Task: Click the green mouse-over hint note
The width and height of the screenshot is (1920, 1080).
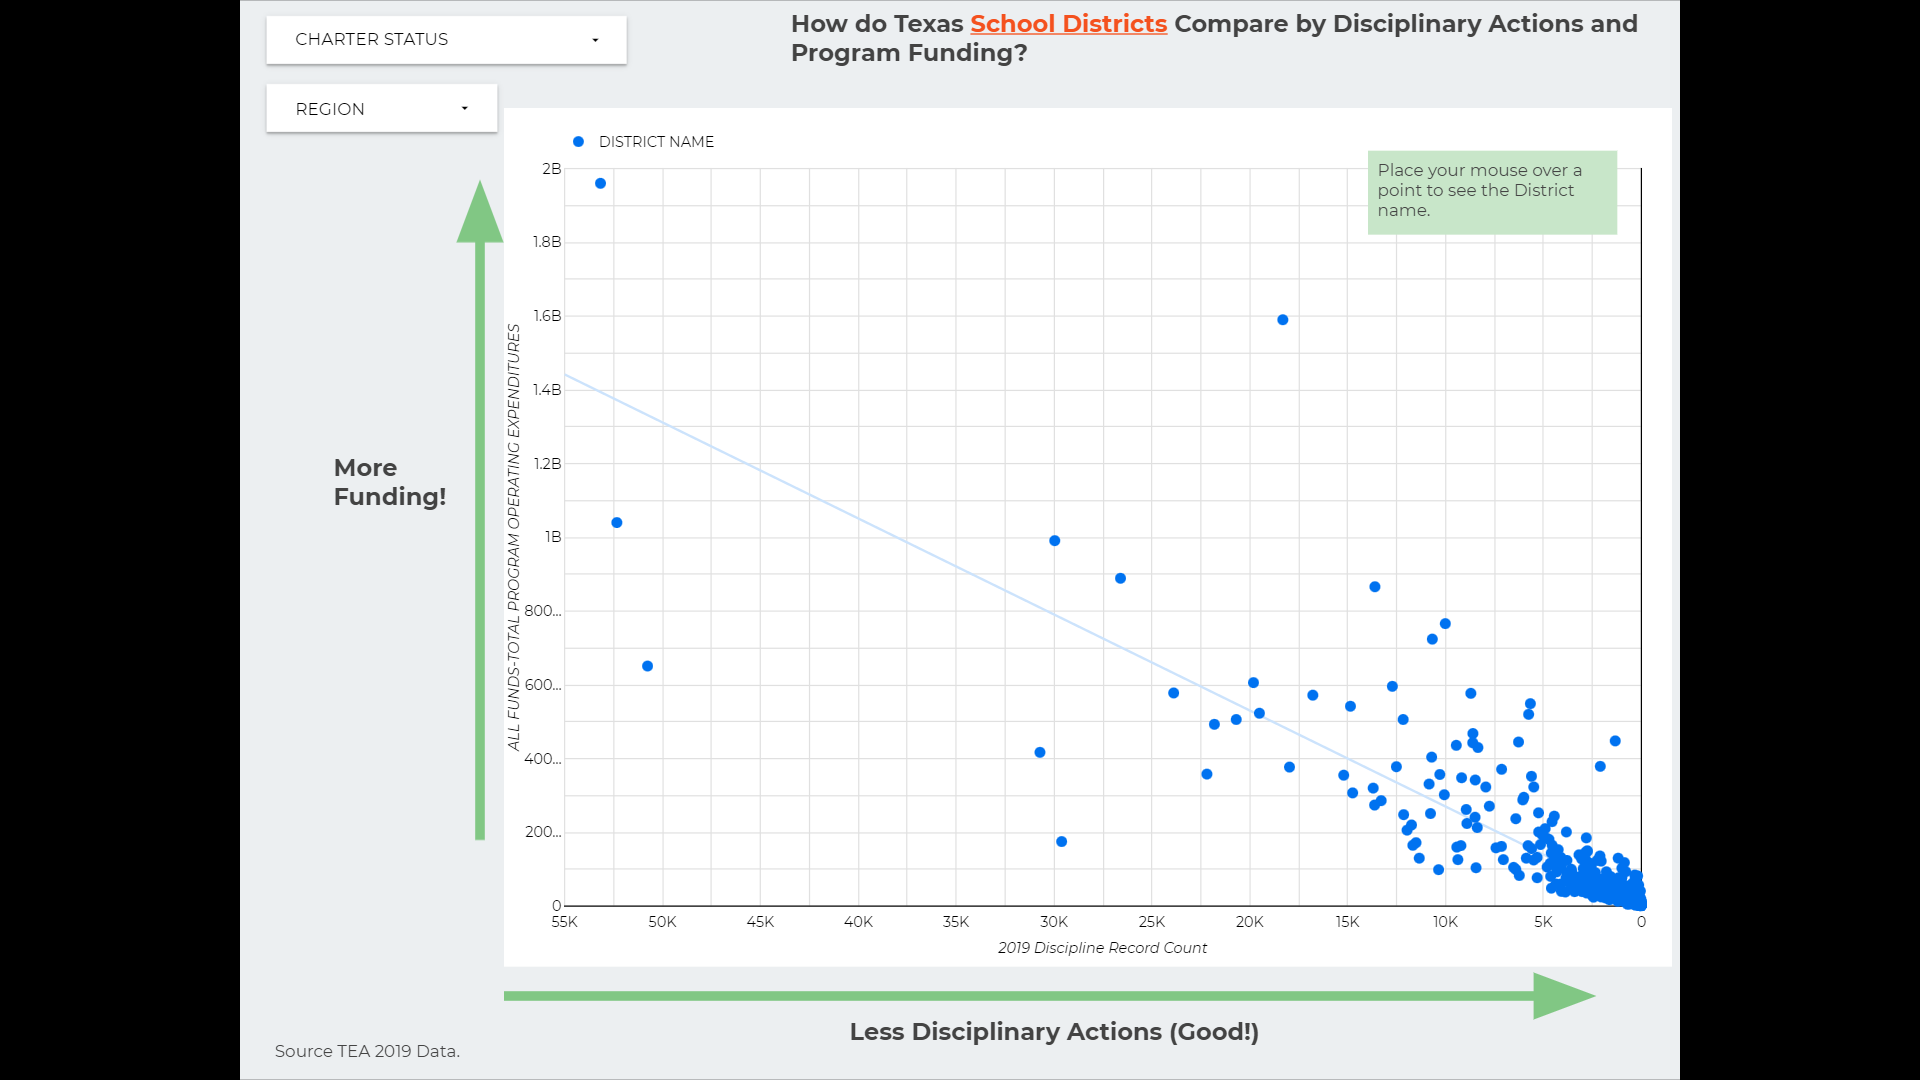Action: coord(1491,192)
